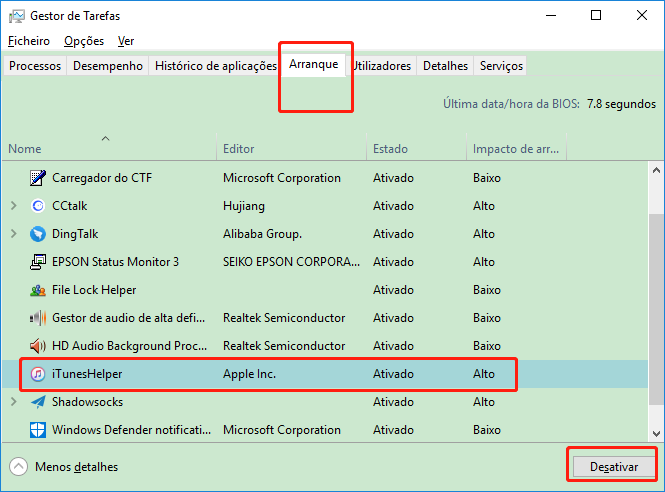Screen dimensions: 665x492
Task: Click the Gestor de audio speaker icon
Action: click(x=38, y=318)
